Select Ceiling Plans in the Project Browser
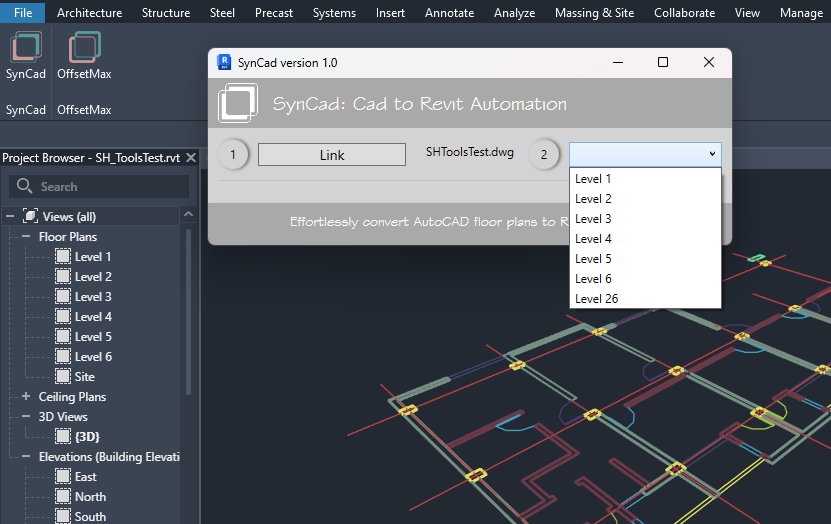Viewport: 831px width, 524px height. coord(72,396)
